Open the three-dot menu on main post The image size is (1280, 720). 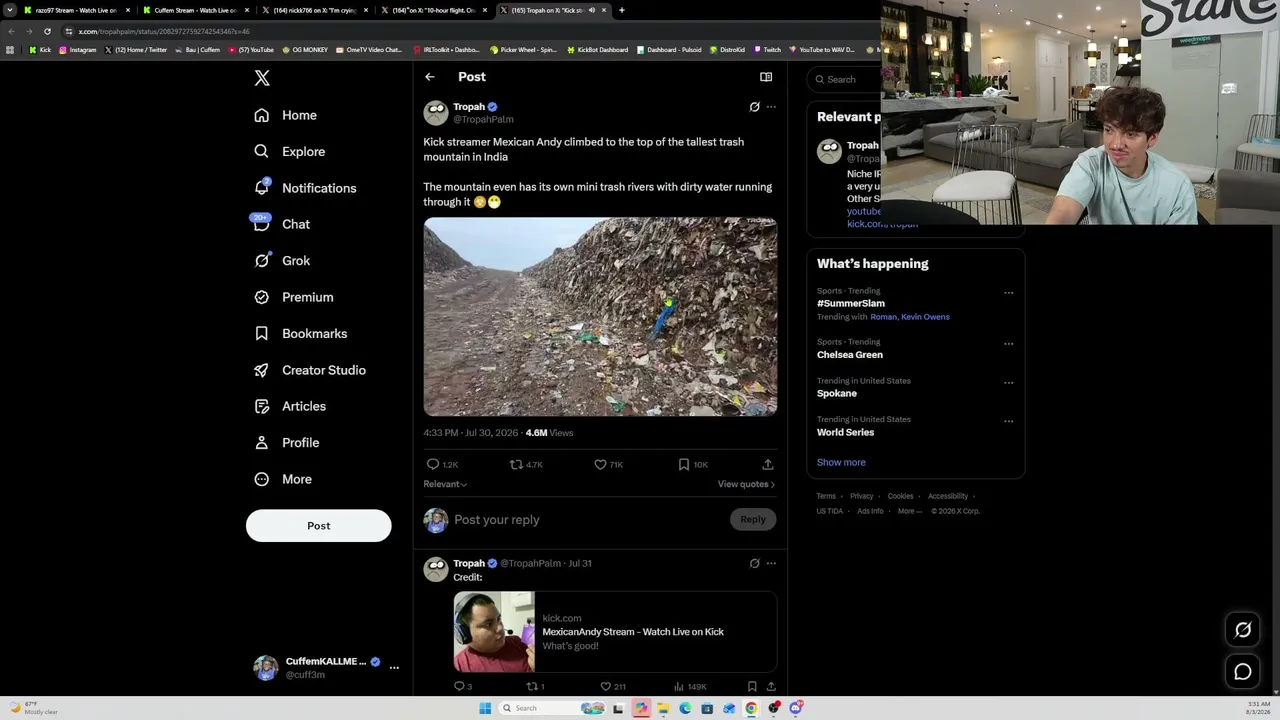coord(771,107)
